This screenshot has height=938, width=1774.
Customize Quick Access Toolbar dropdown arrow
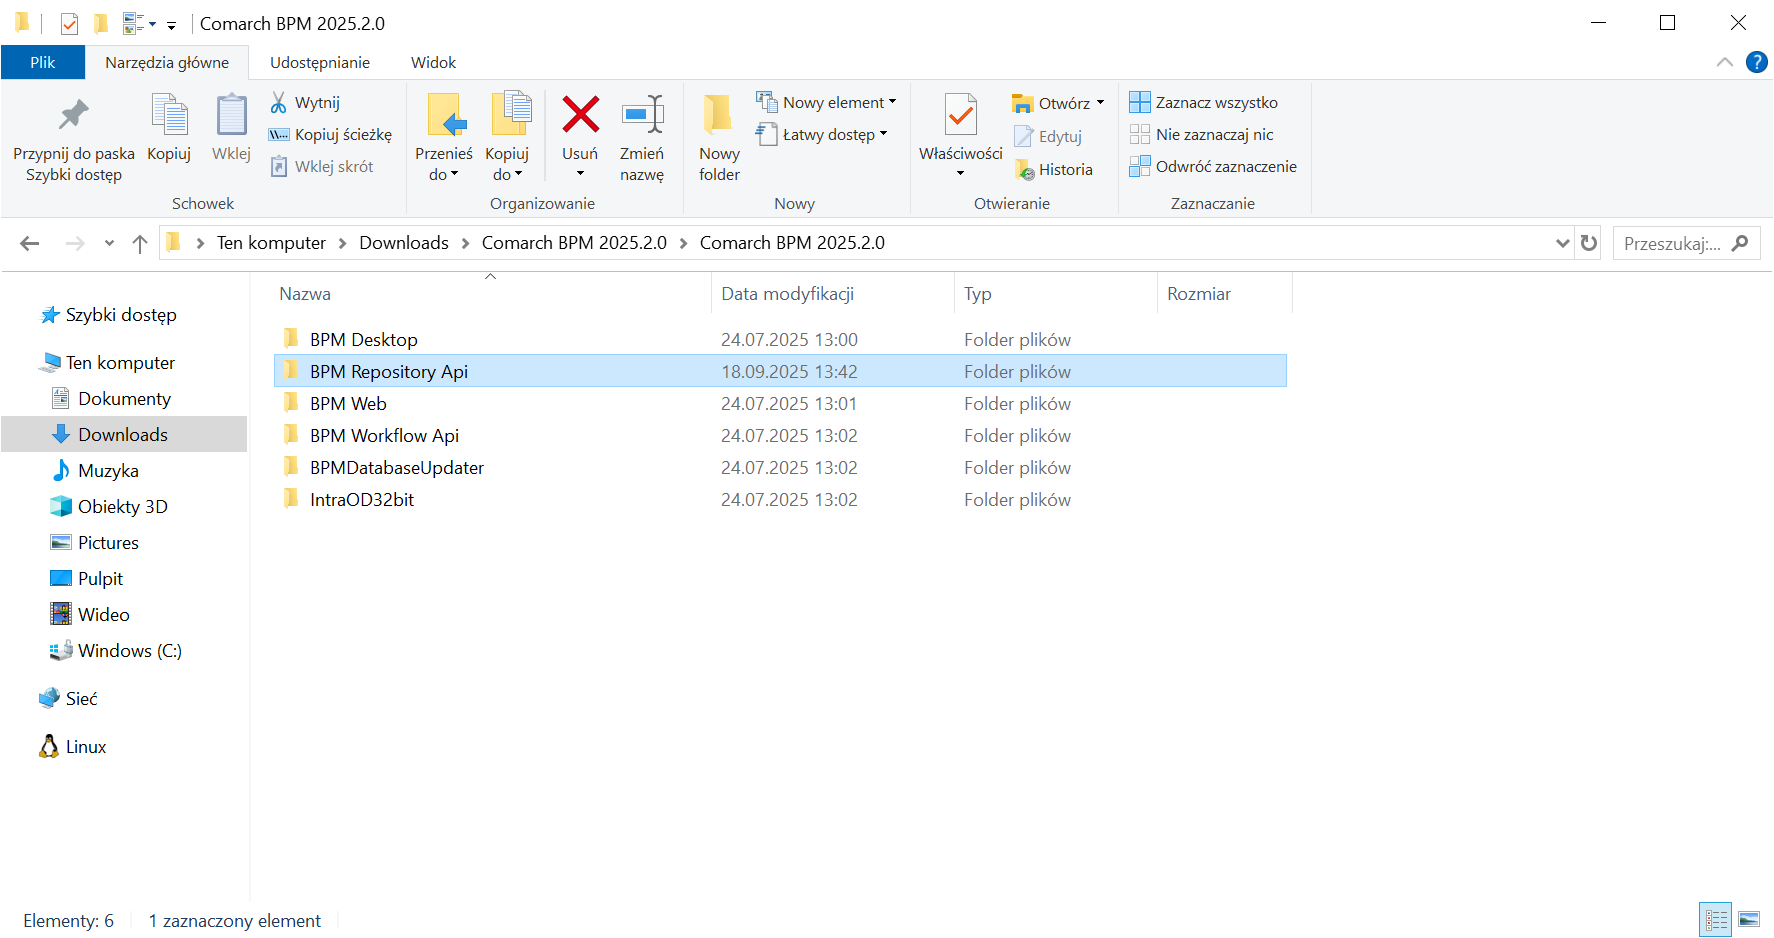click(171, 25)
